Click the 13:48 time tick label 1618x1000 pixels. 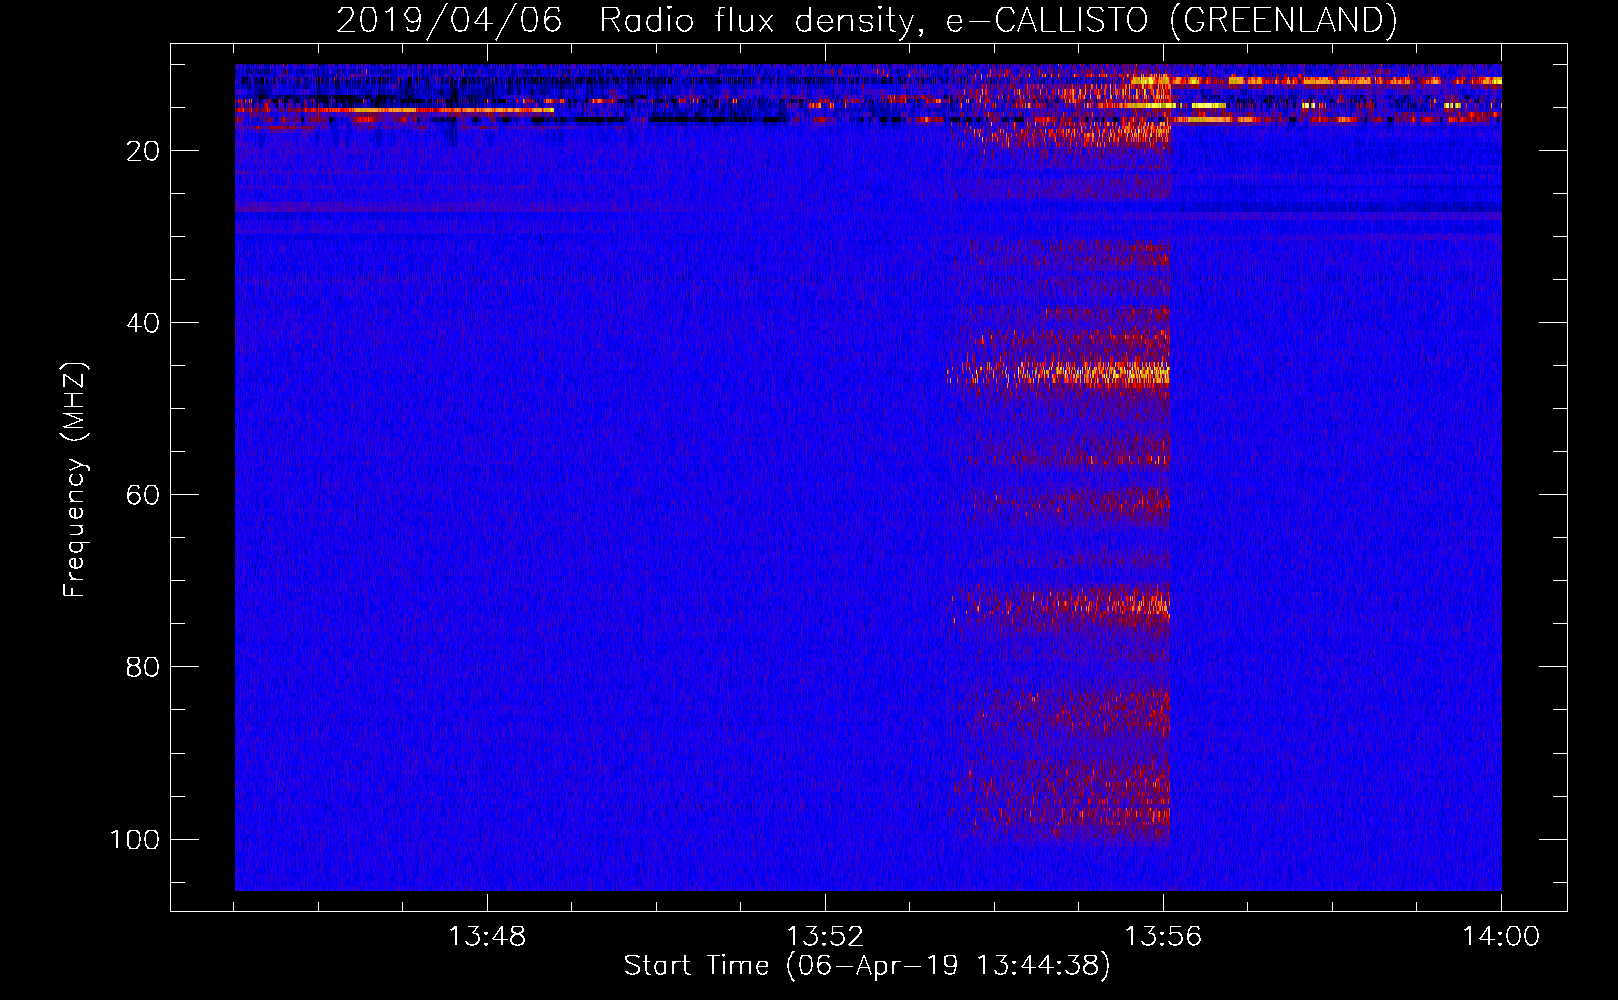[487, 937]
